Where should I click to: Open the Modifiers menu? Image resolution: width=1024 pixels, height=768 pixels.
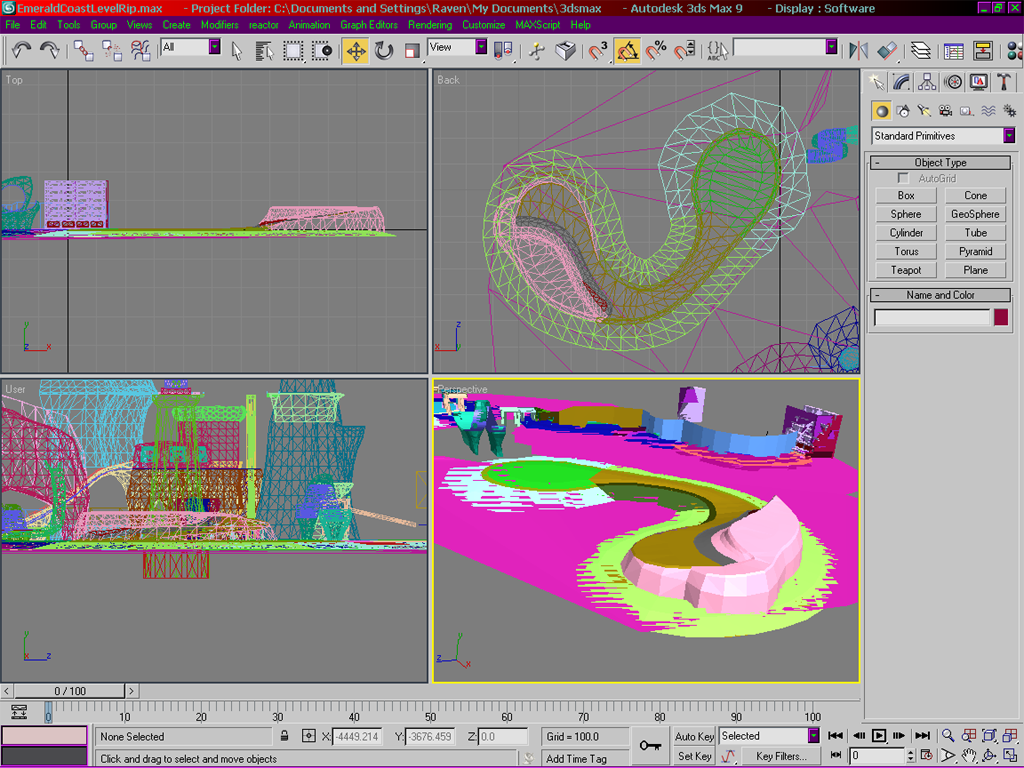click(219, 25)
